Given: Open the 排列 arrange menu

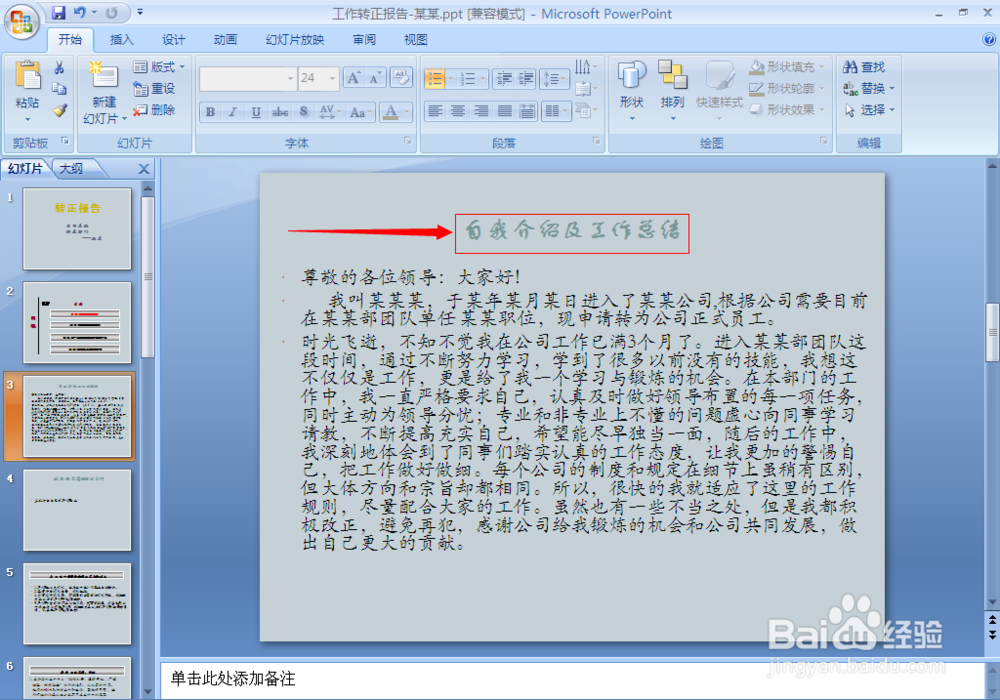Looking at the screenshot, I should coord(672,91).
